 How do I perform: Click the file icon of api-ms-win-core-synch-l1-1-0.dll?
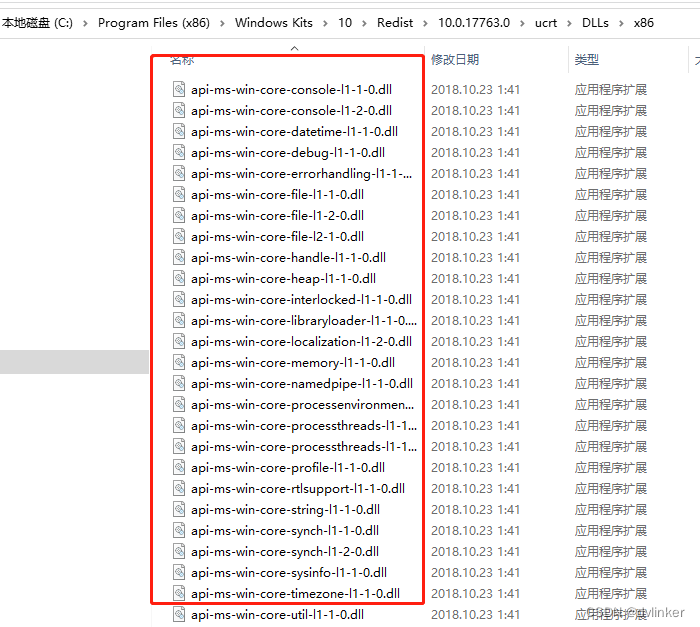[x=179, y=530]
